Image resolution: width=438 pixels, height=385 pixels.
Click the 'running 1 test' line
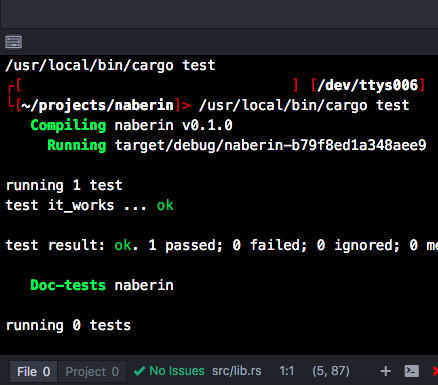click(x=64, y=185)
